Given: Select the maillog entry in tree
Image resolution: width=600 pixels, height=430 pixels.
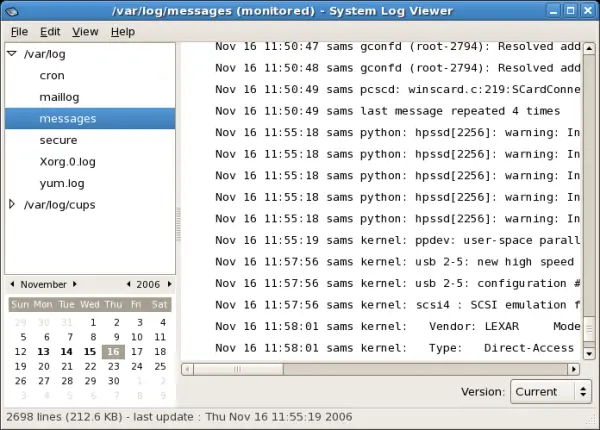Looking at the screenshot, I should click(x=59, y=97).
